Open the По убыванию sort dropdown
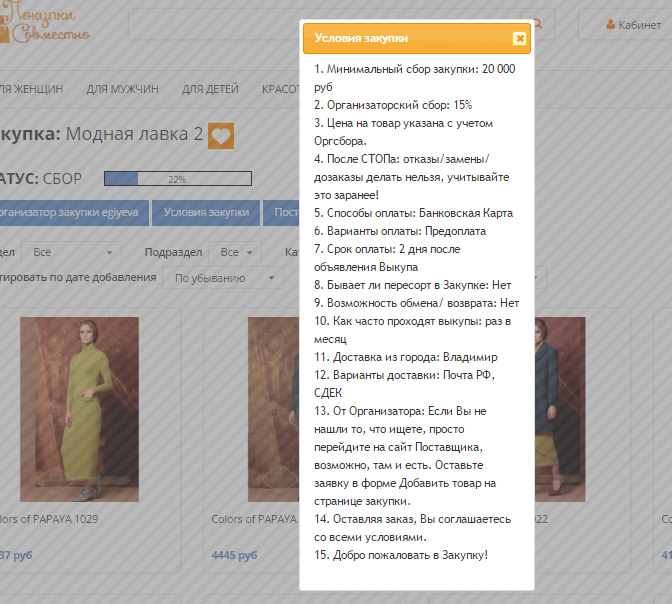 click(223, 278)
